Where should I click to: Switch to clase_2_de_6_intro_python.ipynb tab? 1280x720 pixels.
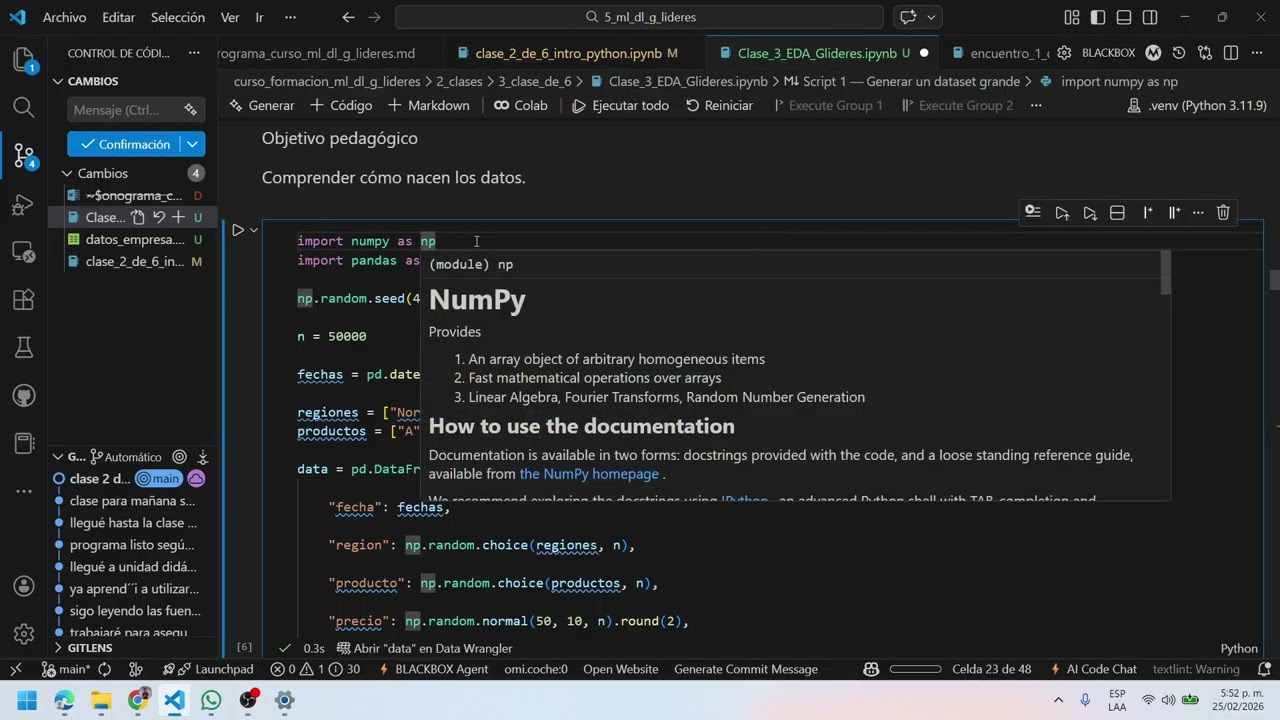567,53
